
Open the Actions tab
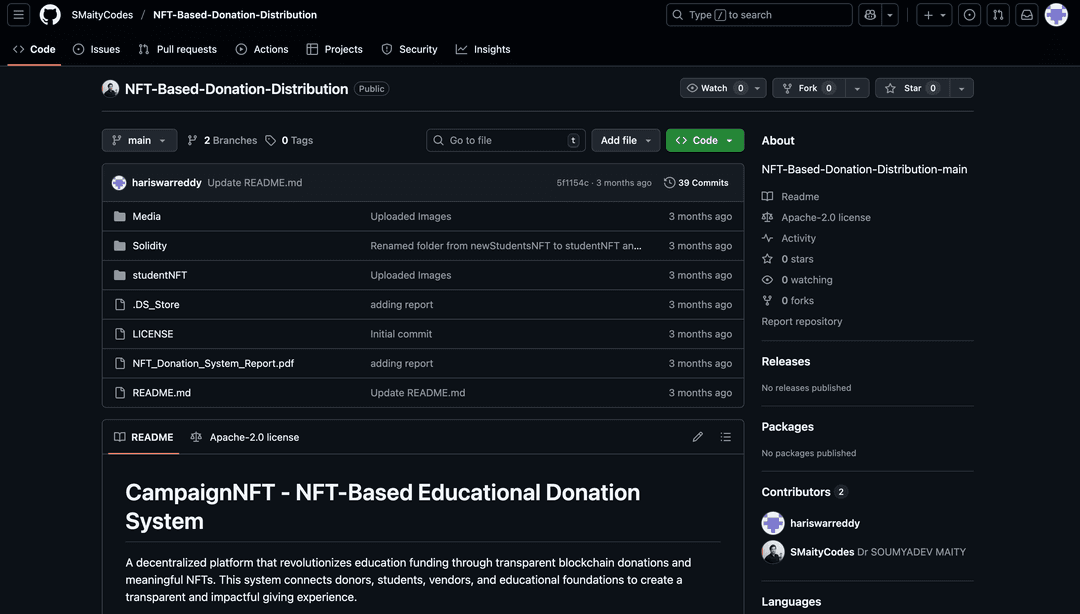[x=262, y=48]
